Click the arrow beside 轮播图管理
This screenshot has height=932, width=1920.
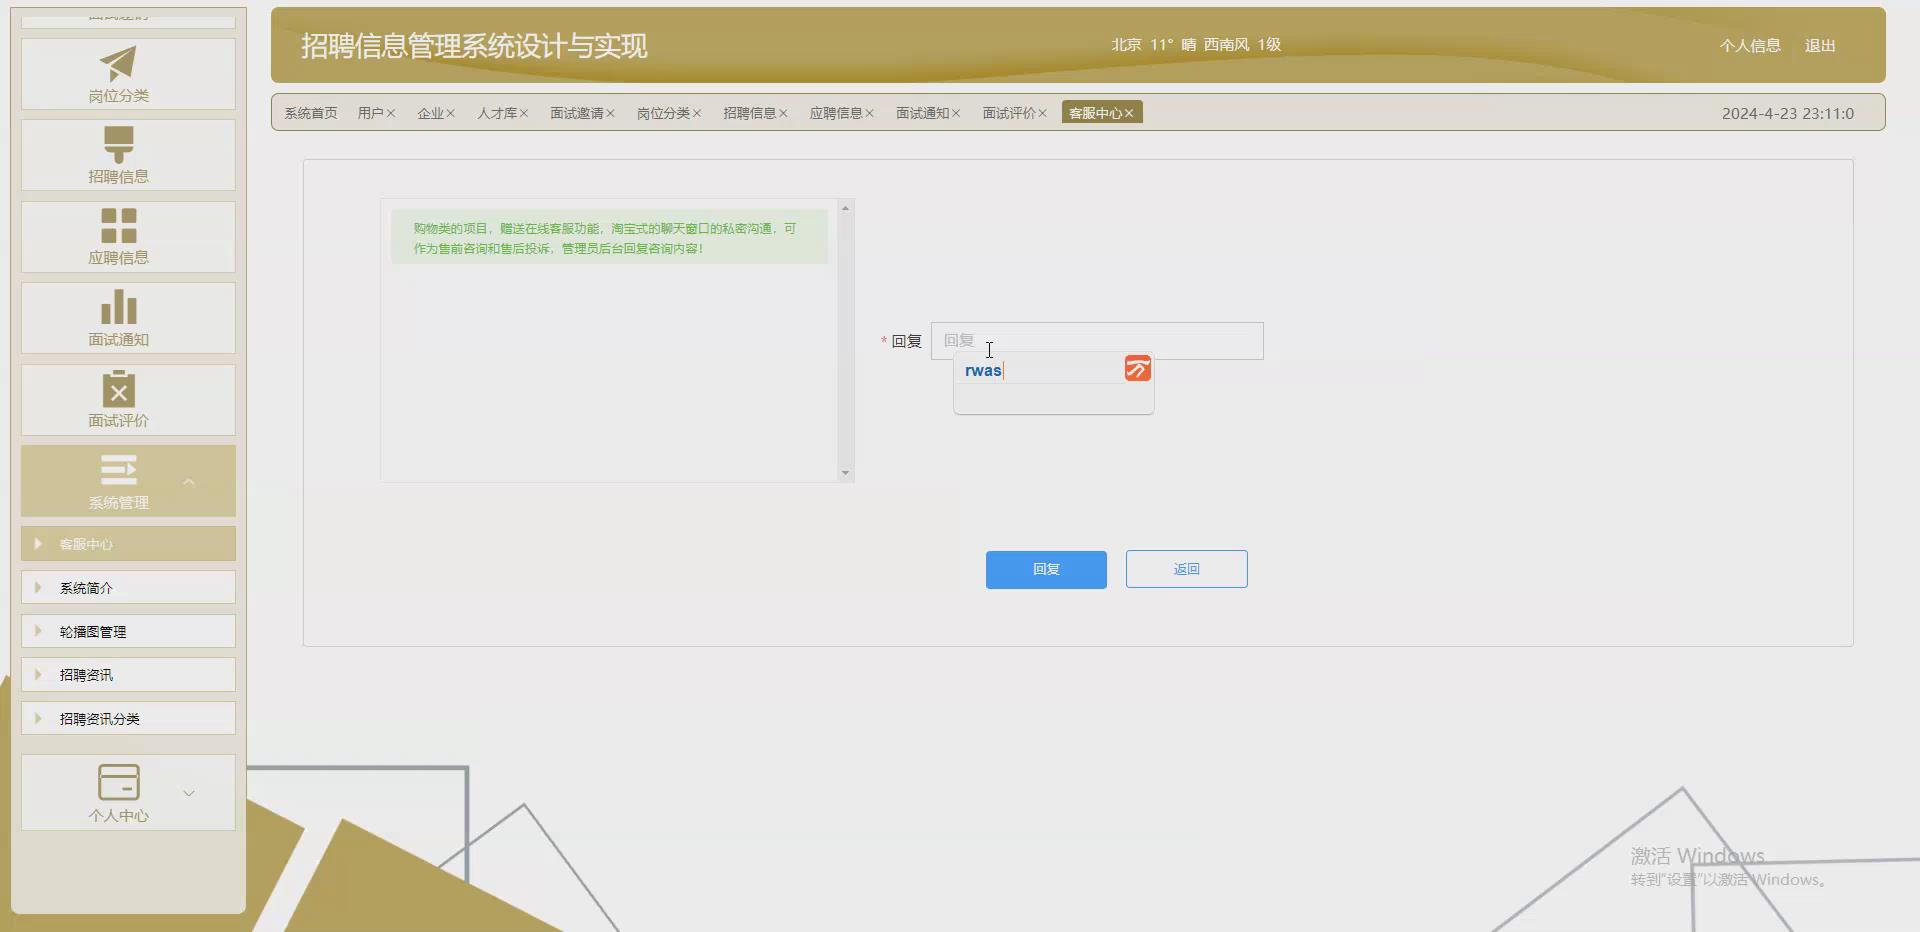(38, 631)
